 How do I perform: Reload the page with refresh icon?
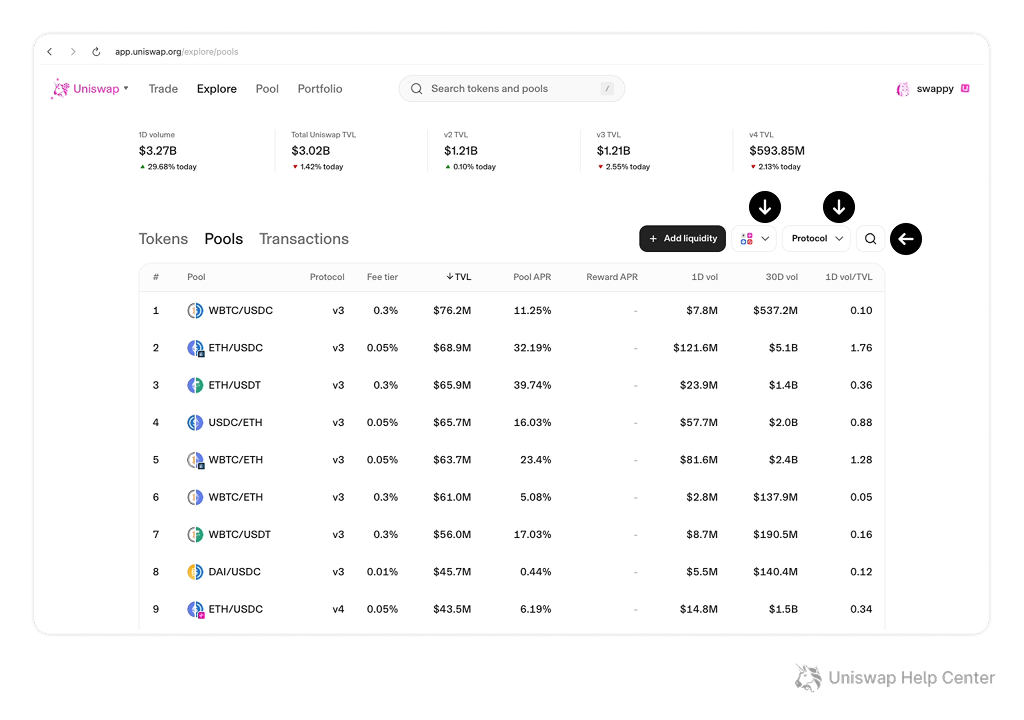click(96, 52)
